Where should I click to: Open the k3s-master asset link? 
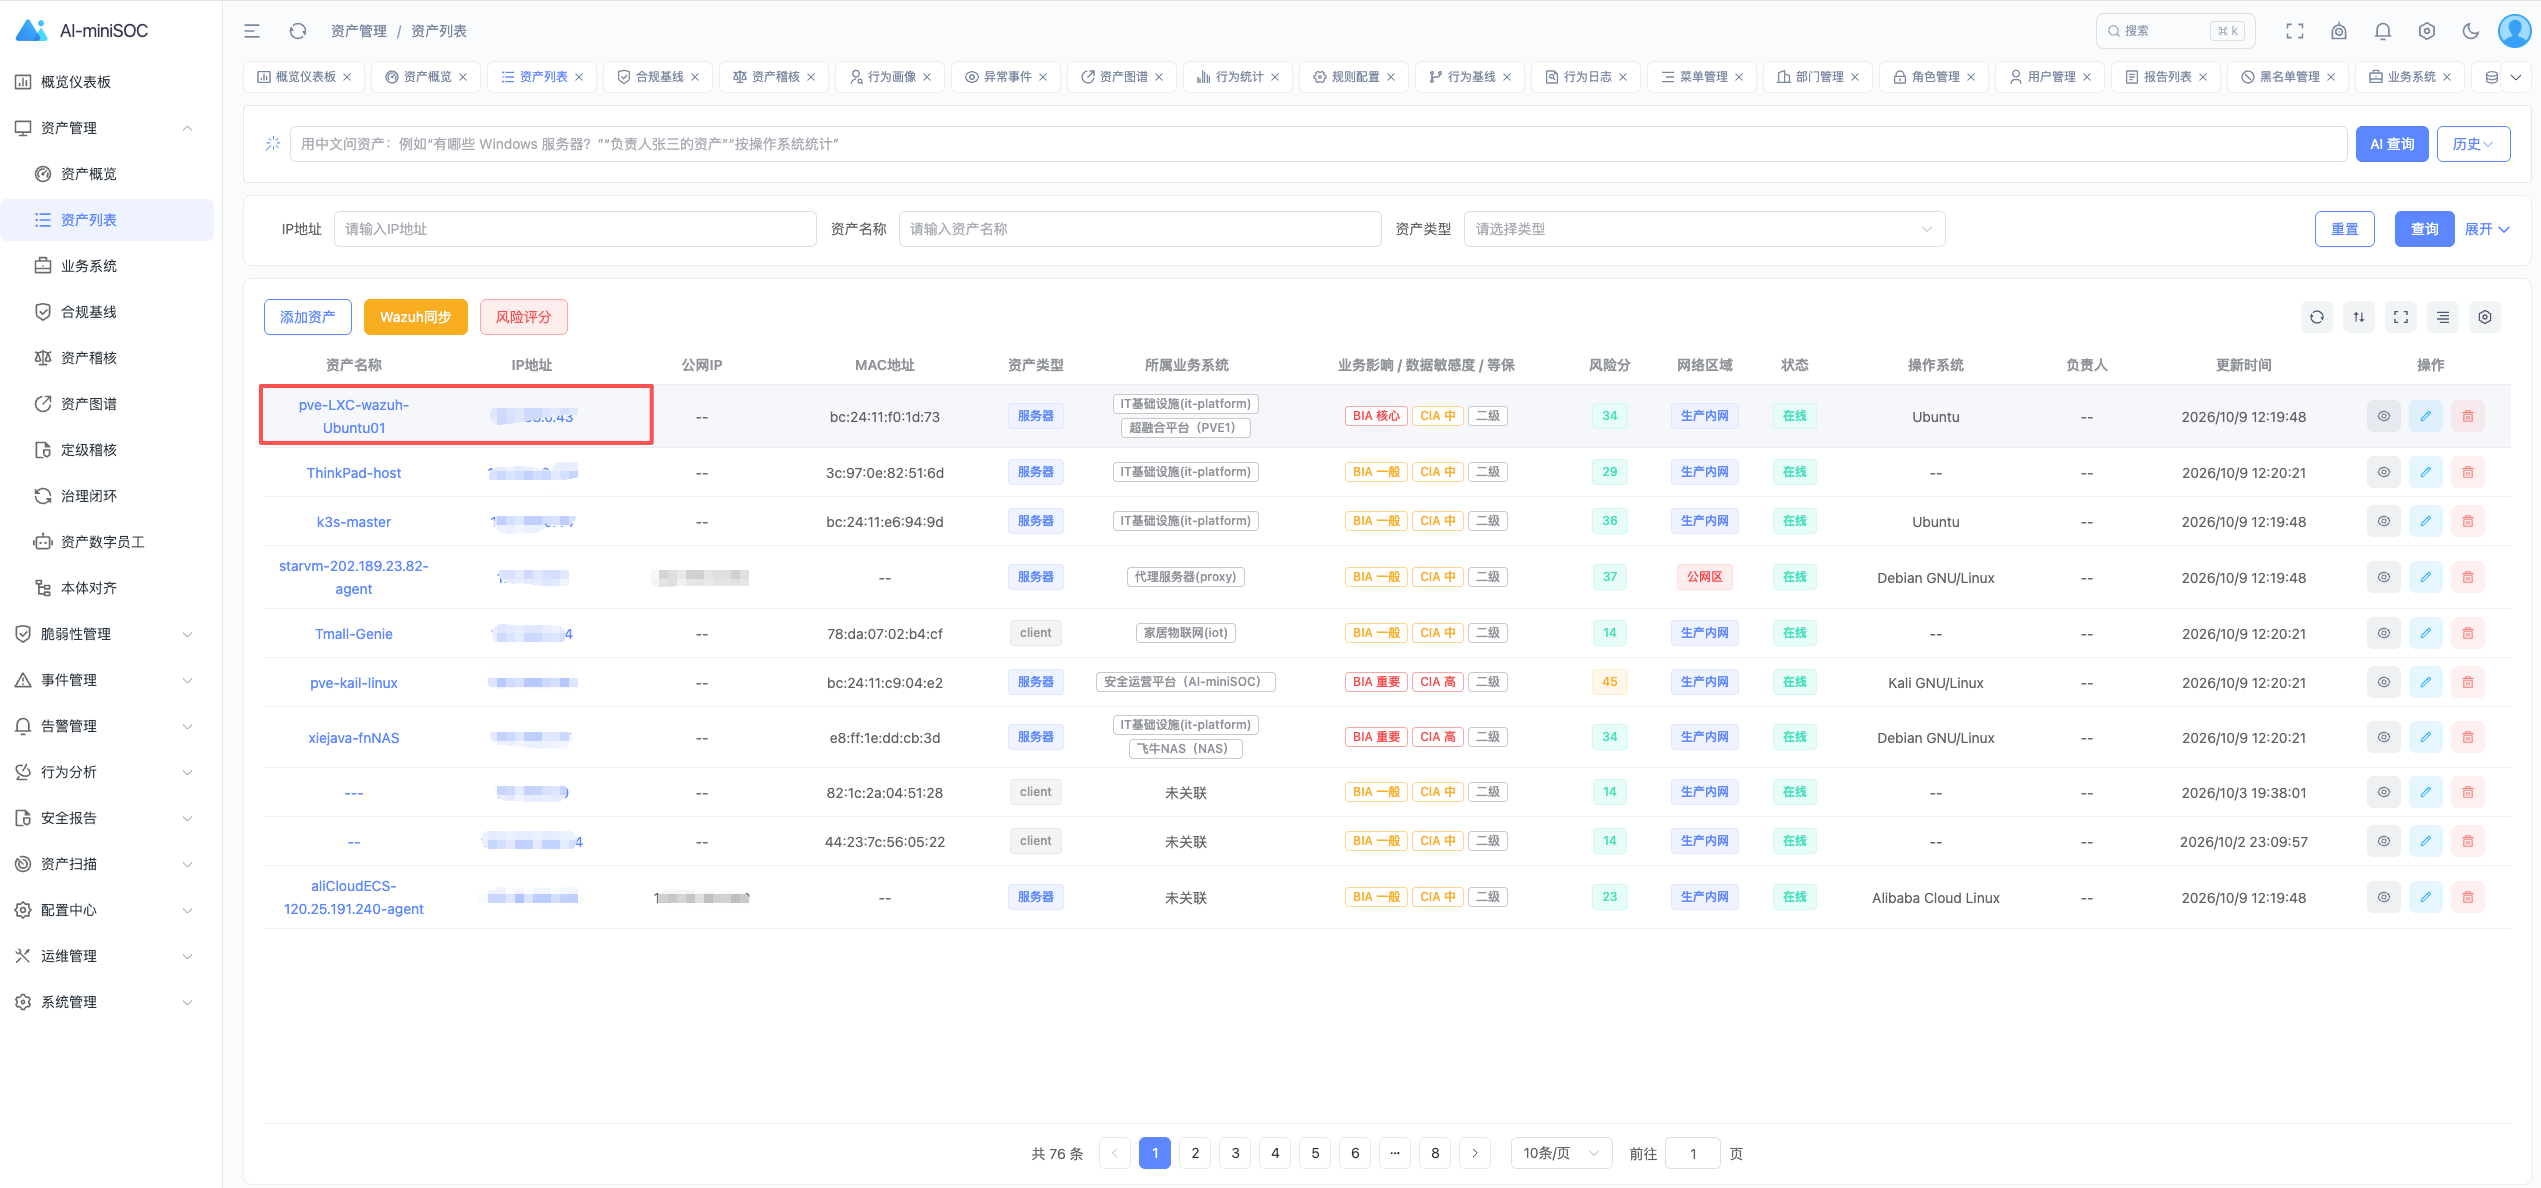pos(354,522)
